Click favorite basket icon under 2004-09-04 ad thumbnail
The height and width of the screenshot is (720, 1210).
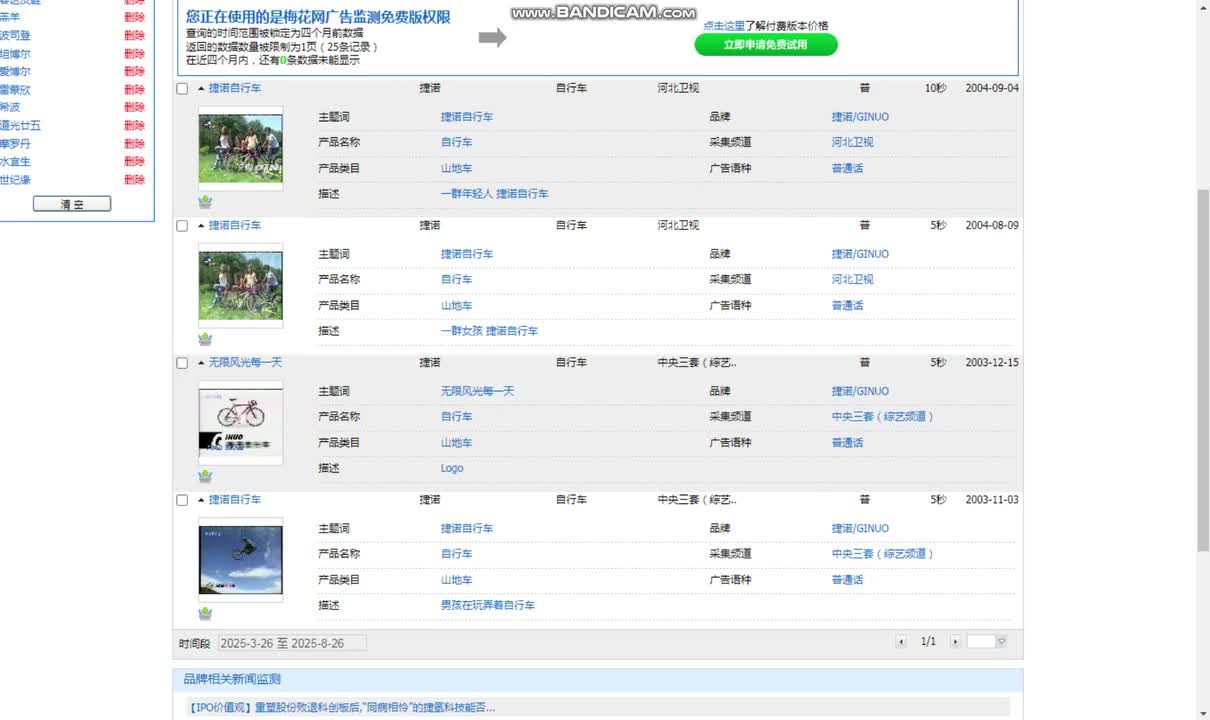pyautogui.click(x=205, y=202)
